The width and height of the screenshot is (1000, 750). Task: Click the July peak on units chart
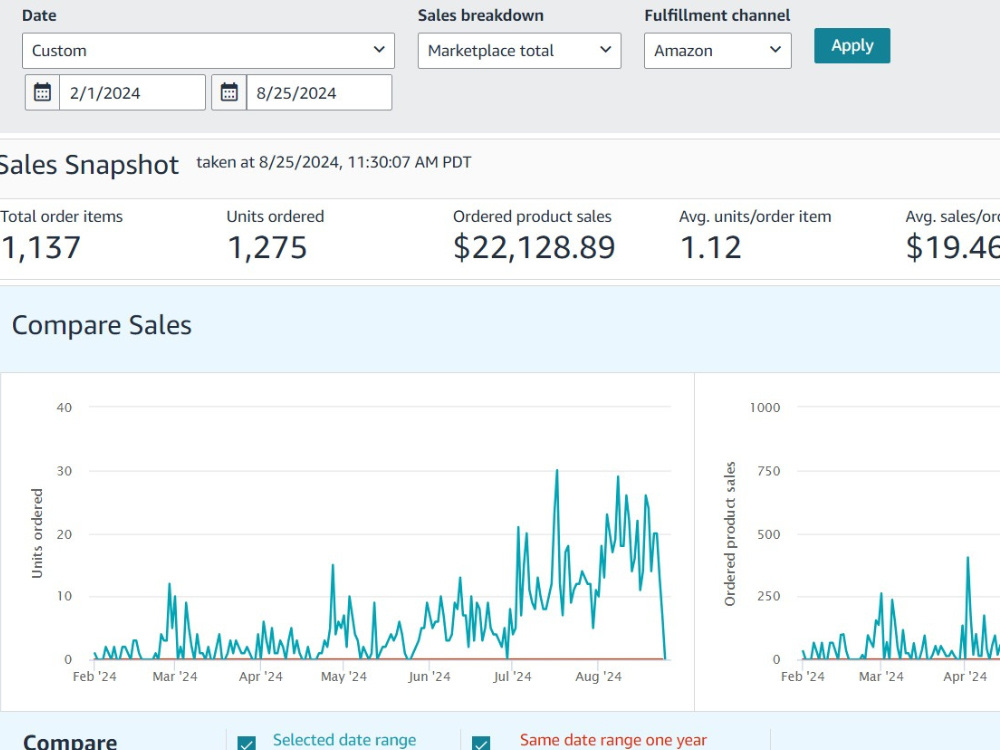(x=557, y=471)
